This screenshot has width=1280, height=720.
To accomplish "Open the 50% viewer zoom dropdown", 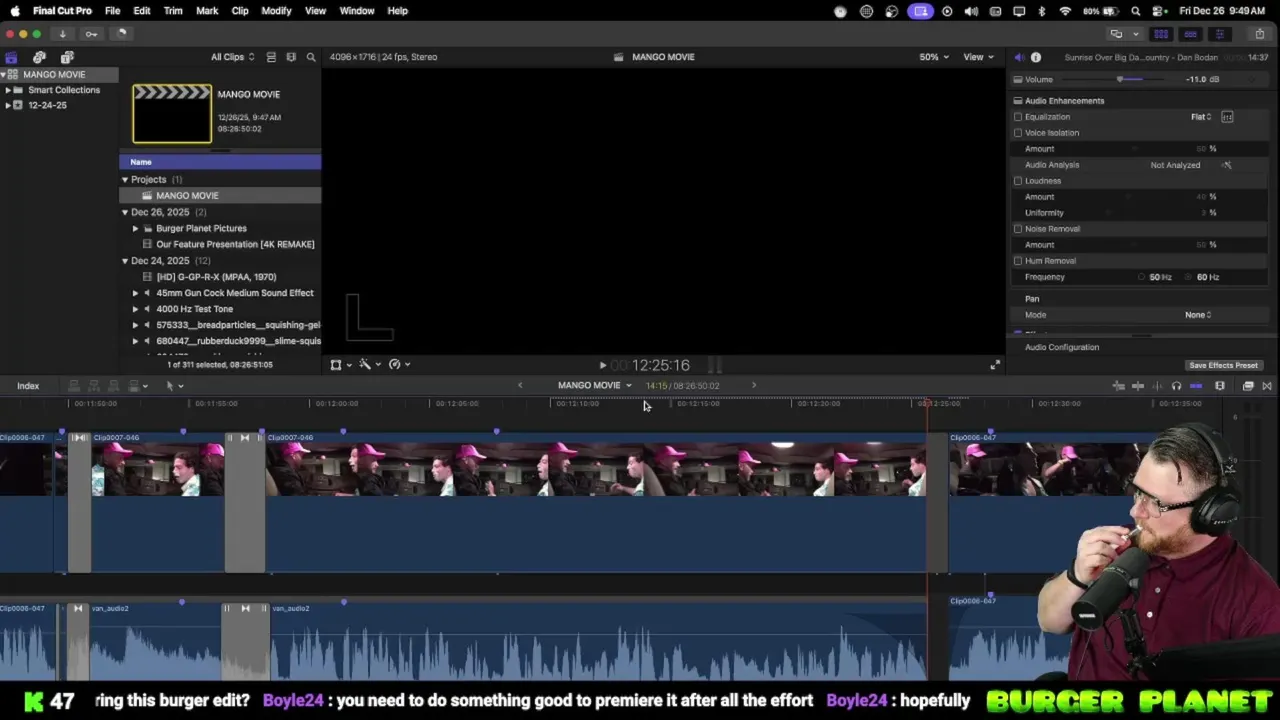I will (934, 57).
